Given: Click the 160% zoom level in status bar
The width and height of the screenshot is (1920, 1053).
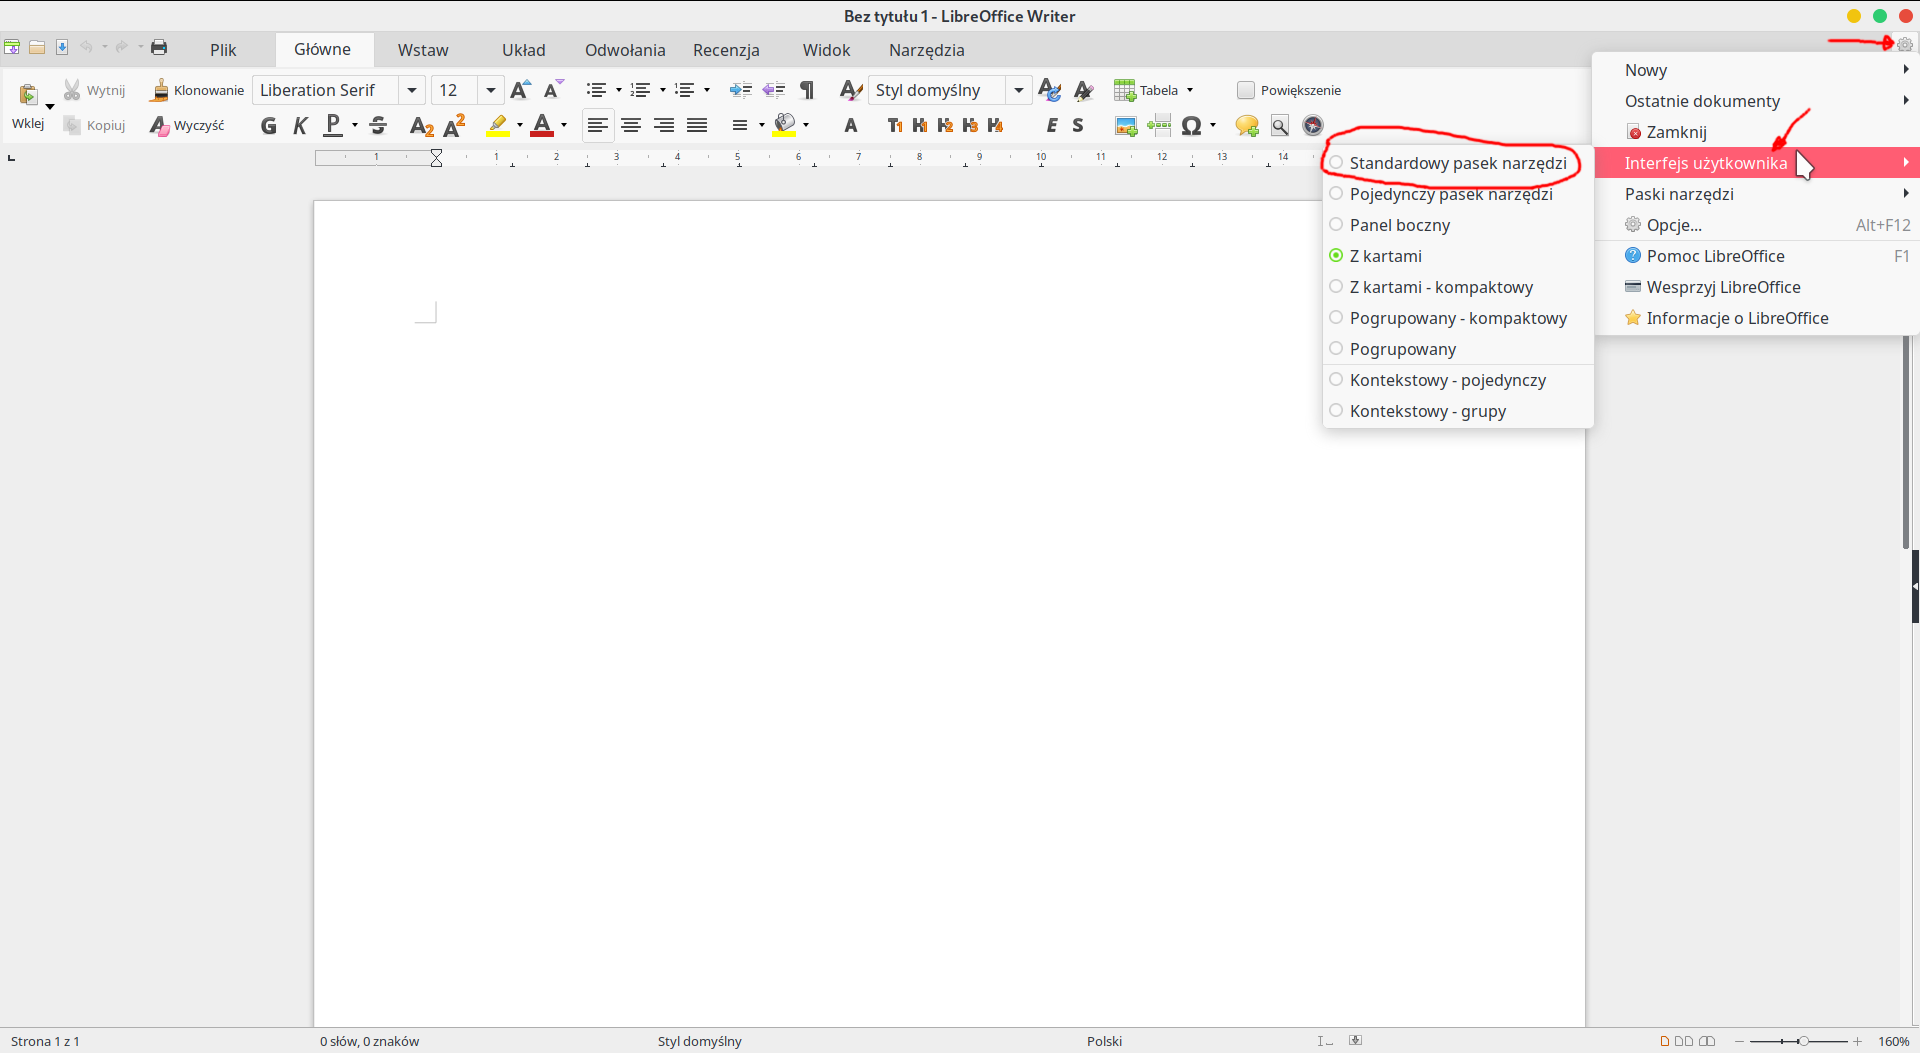Looking at the screenshot, I should [x=1893, y=1041].
